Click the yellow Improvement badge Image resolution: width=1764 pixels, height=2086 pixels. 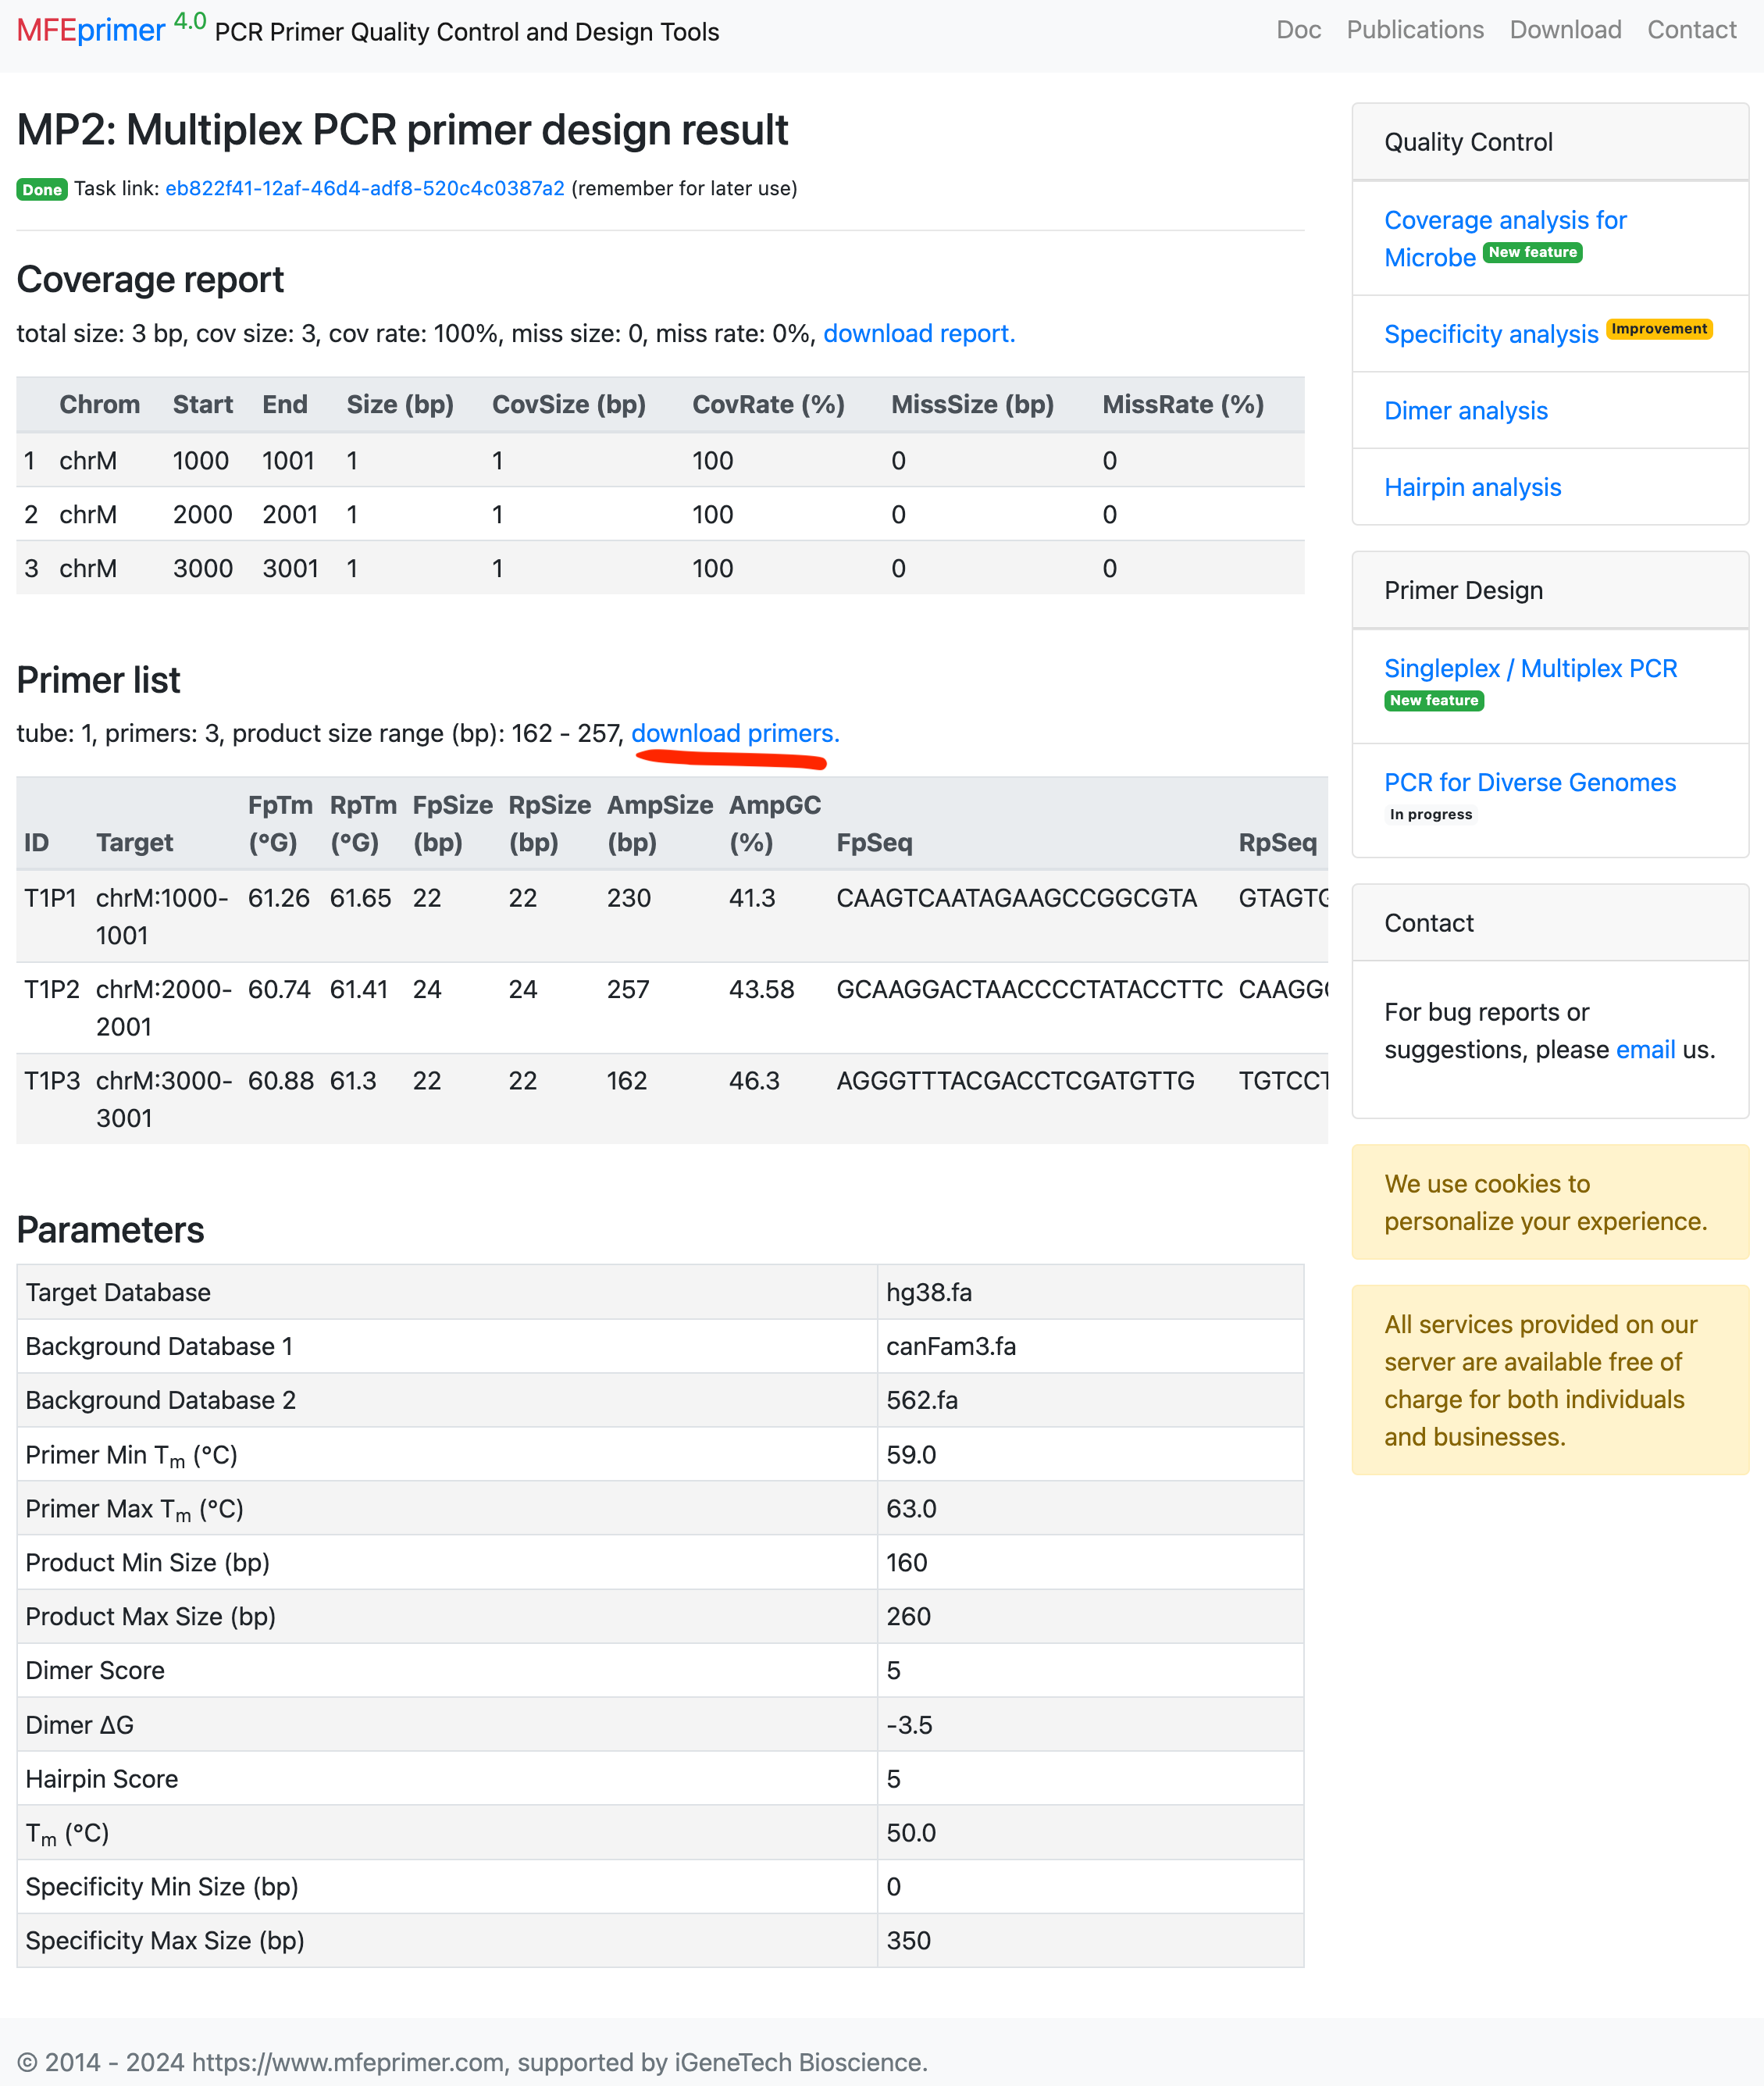pos(1659,328)
